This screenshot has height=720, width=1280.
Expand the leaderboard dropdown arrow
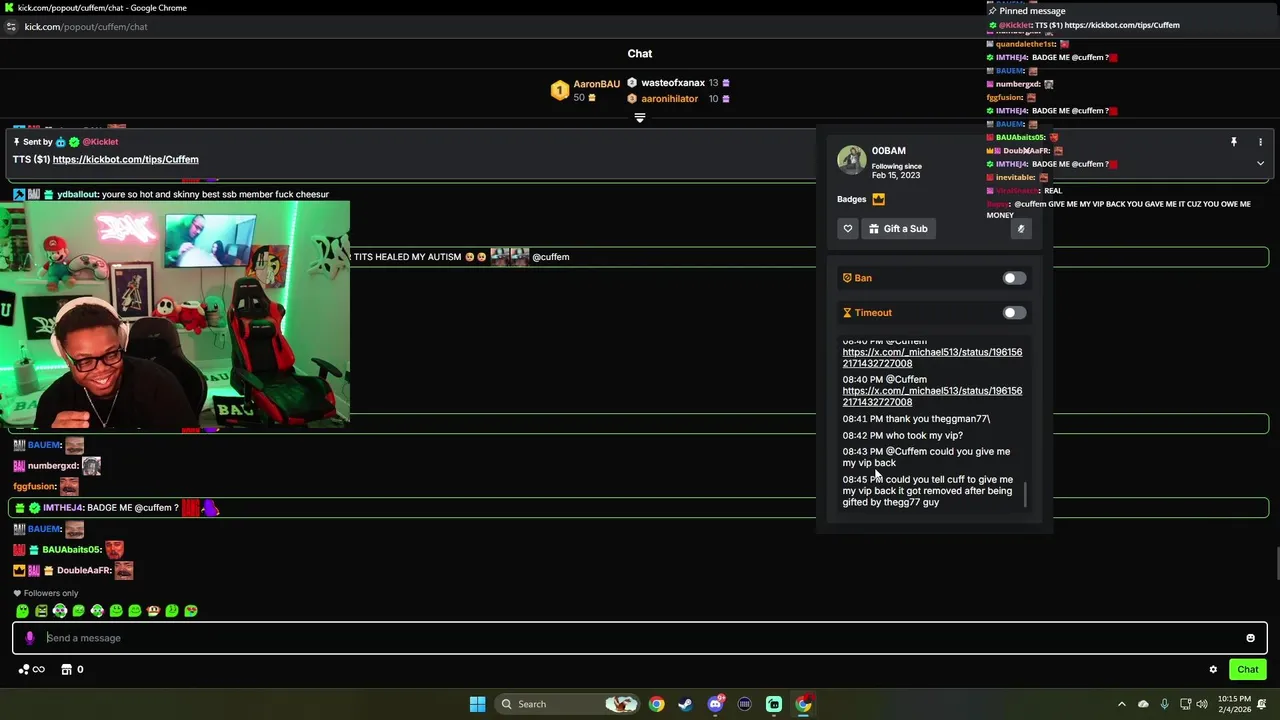640,118
